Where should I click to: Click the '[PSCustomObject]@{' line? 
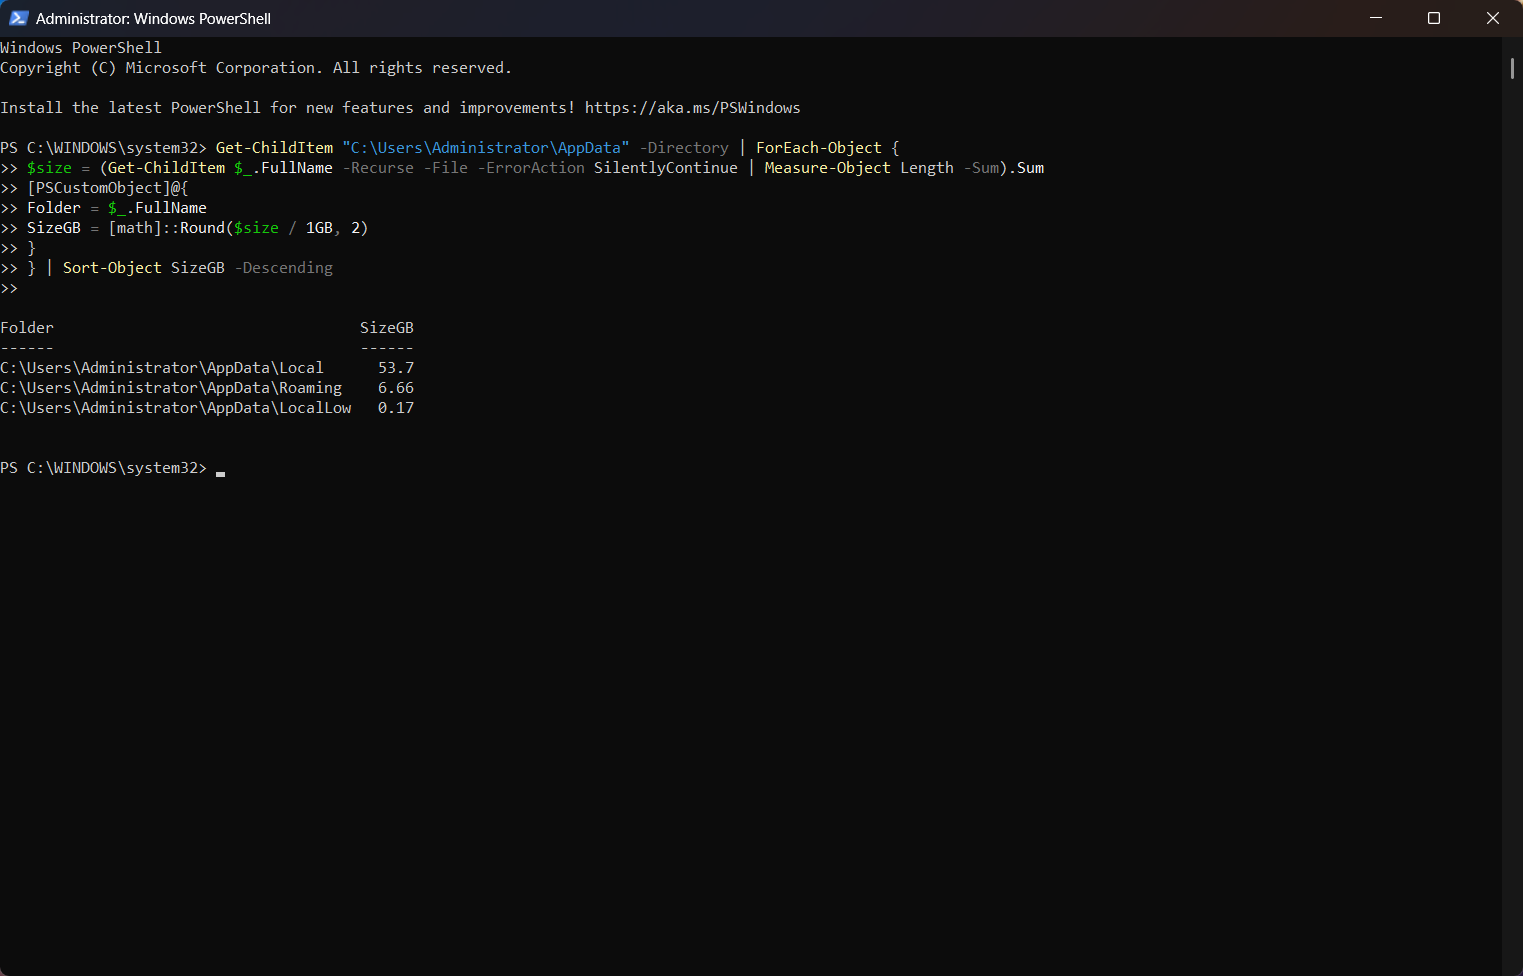(108, 188)
